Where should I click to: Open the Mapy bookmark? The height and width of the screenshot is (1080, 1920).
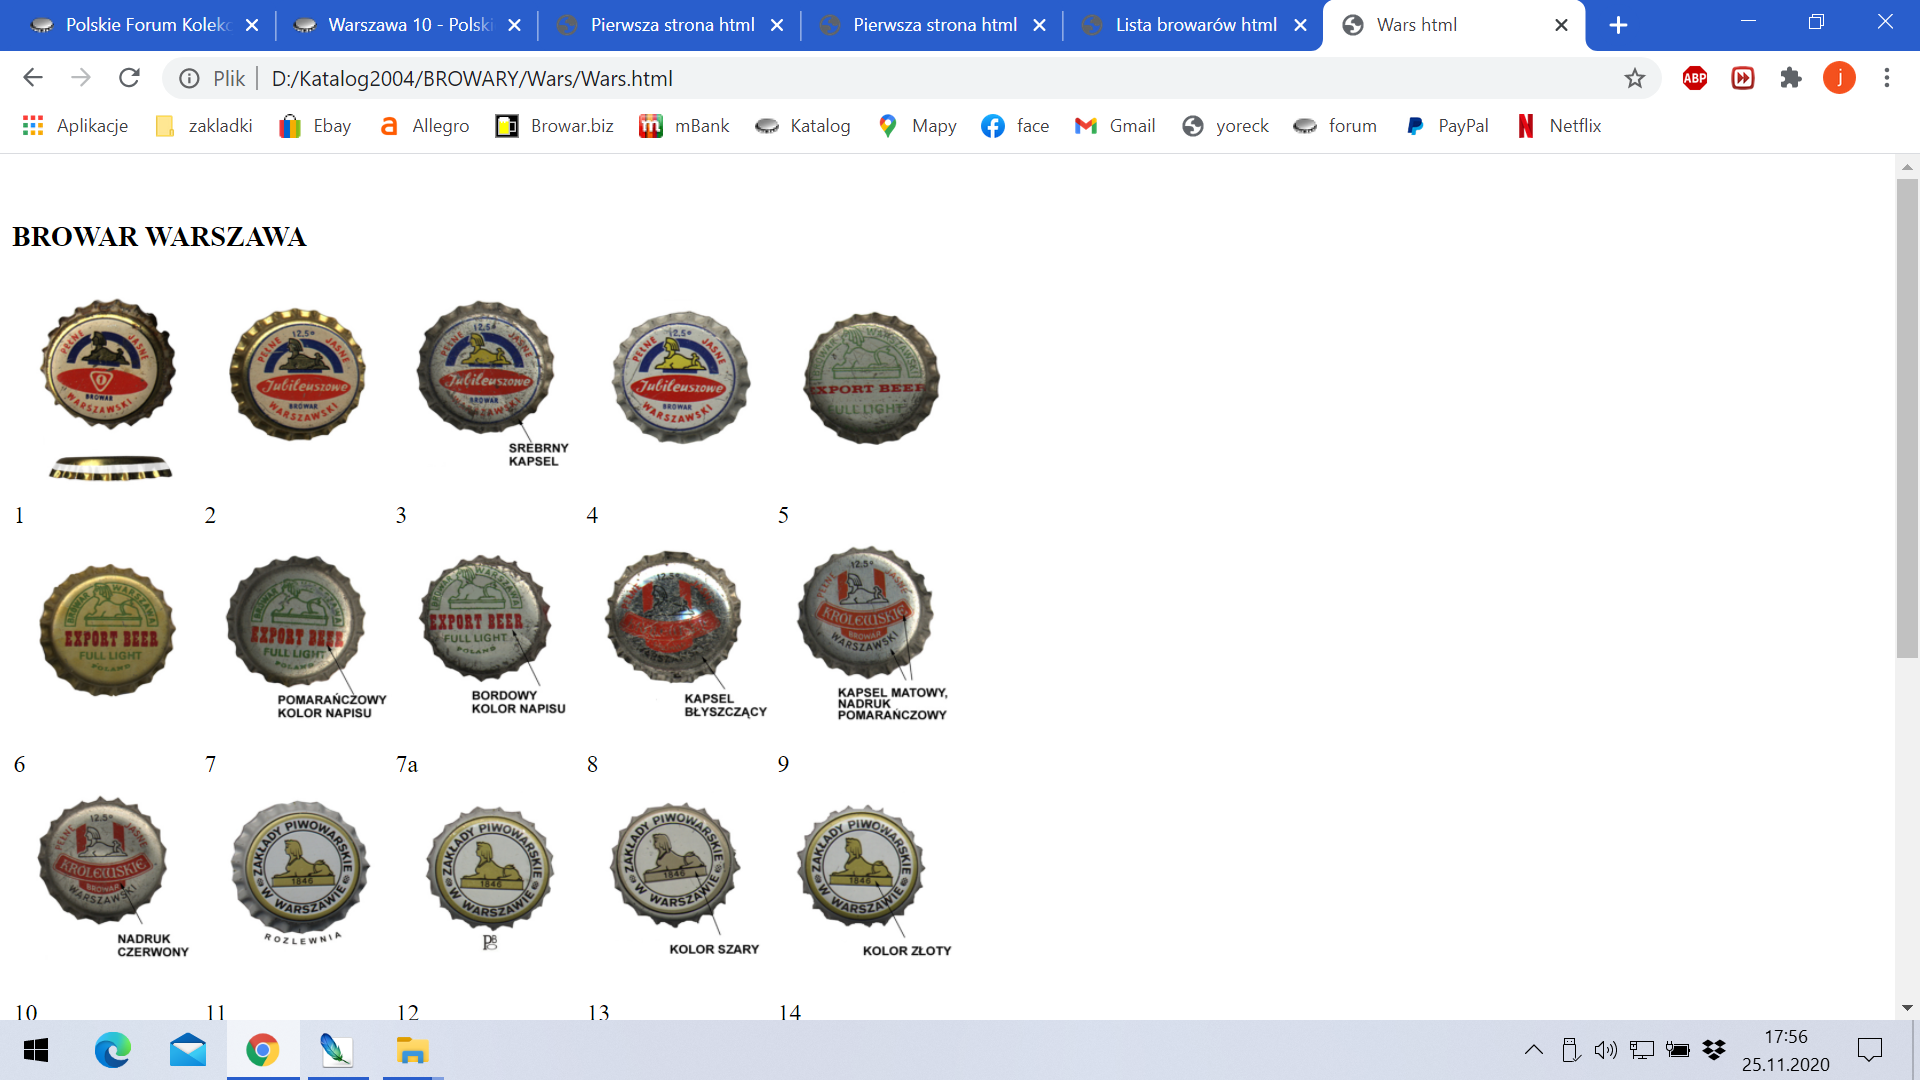click(x=917, y=126)
